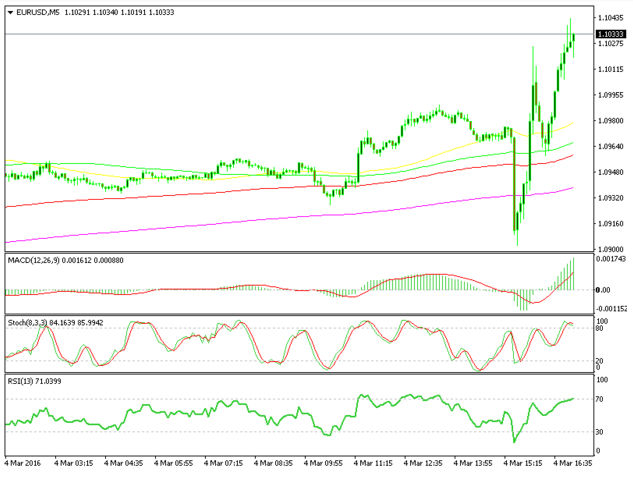Click time axis label 4 Mar 13:55
This screenshot has height=479, width=633.
point(473,463)
